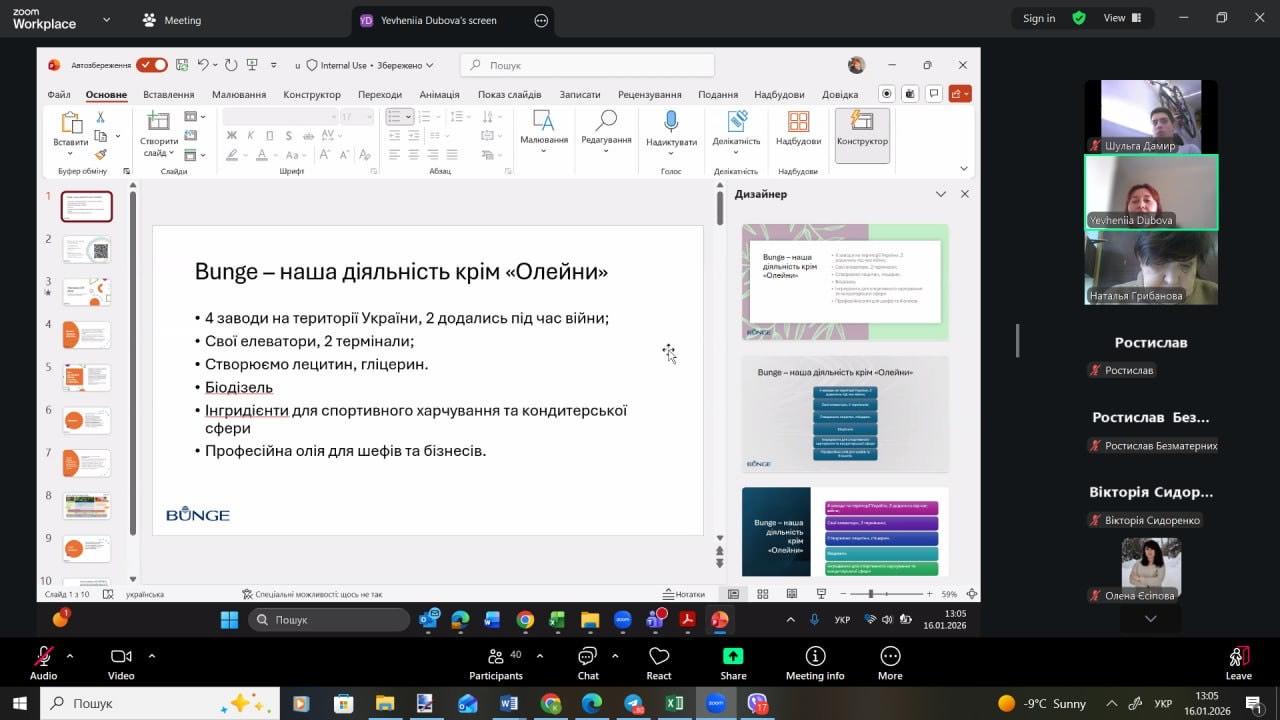
Task: Click the українська language indicator in status bar
Action: [145, 594]
